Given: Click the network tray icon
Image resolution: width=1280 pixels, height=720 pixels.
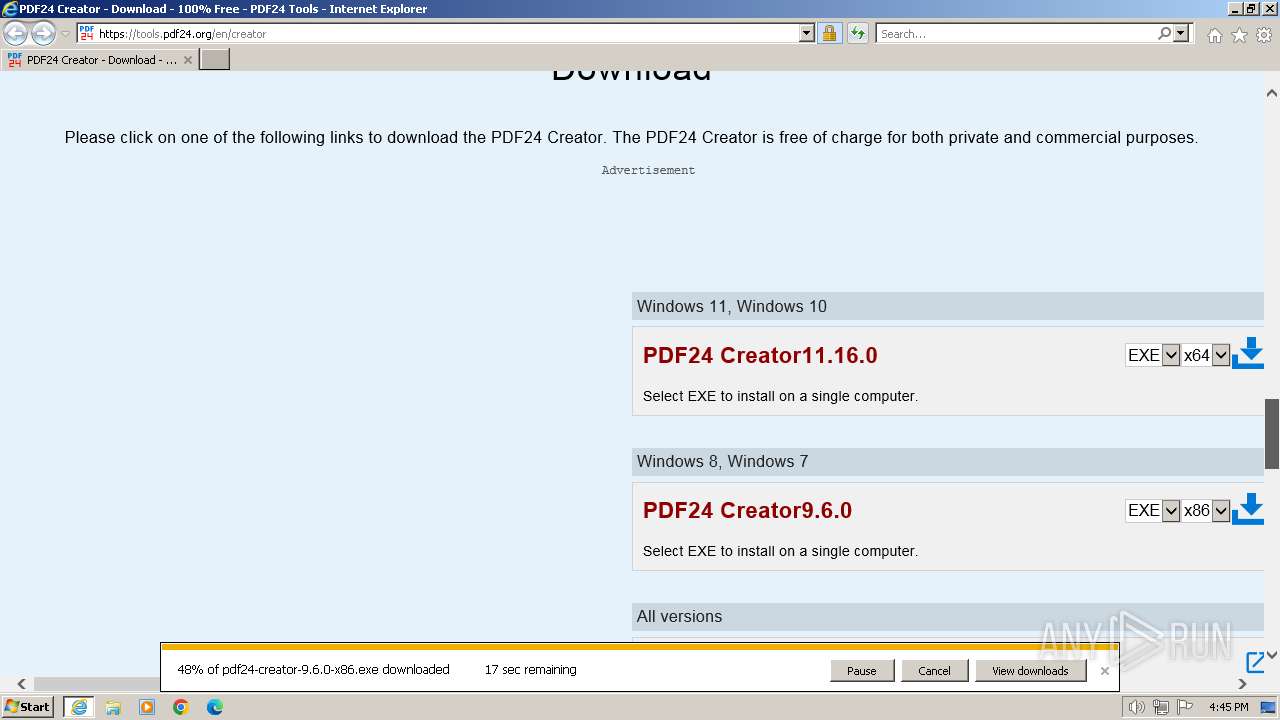Looking at the screenshot, I should [1160, 707].
